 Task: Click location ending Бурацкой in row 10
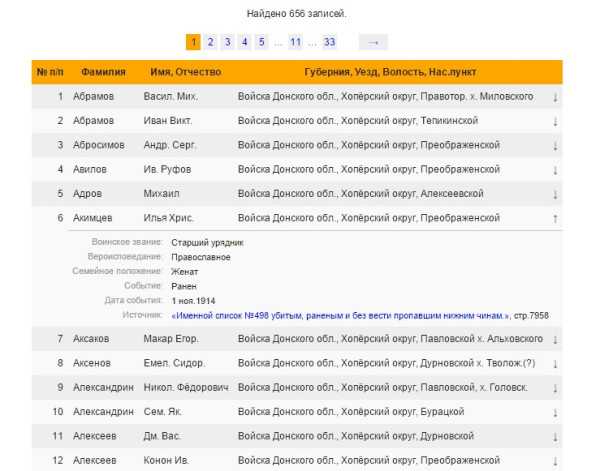[351, 412]
